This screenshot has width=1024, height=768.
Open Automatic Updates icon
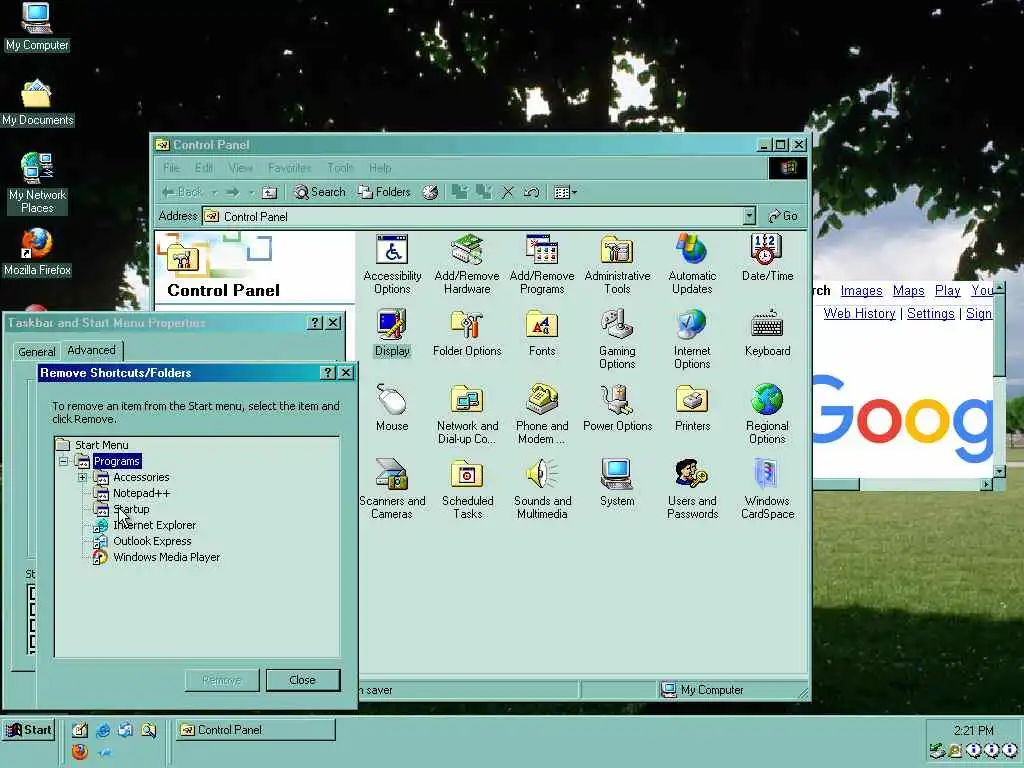[692, 264]
